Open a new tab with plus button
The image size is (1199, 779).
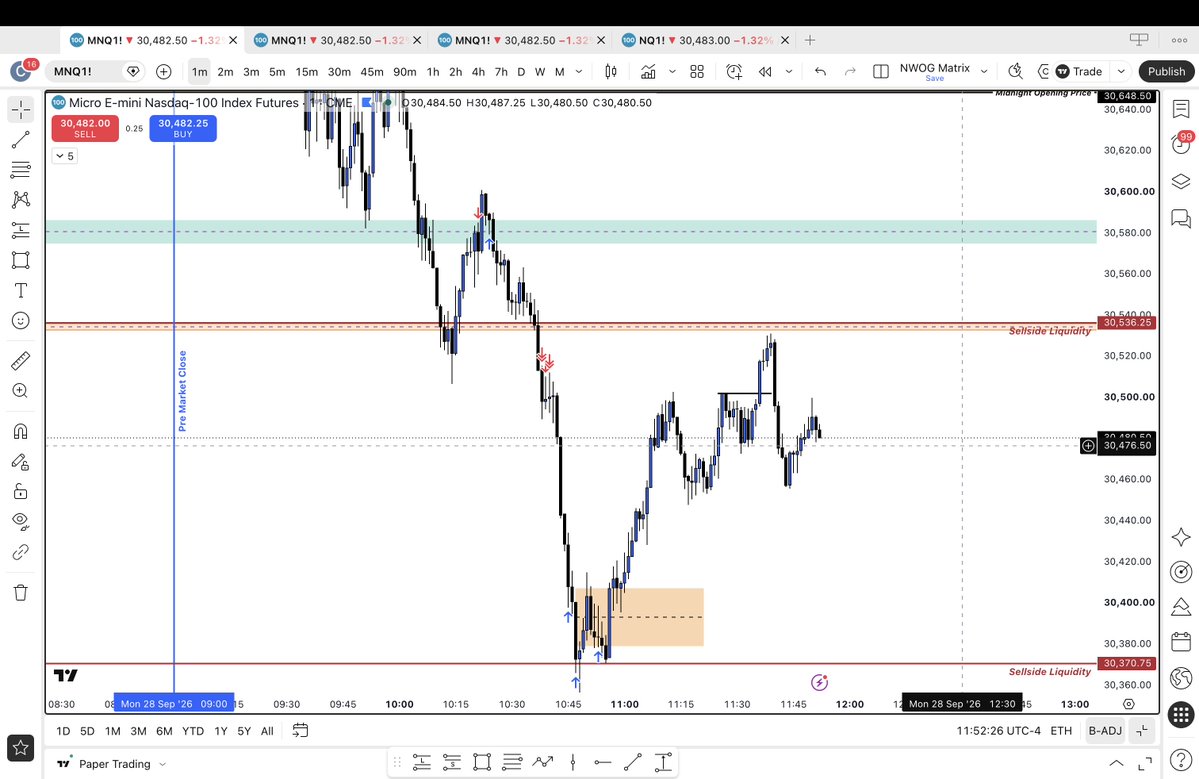[x=810, y=40]
